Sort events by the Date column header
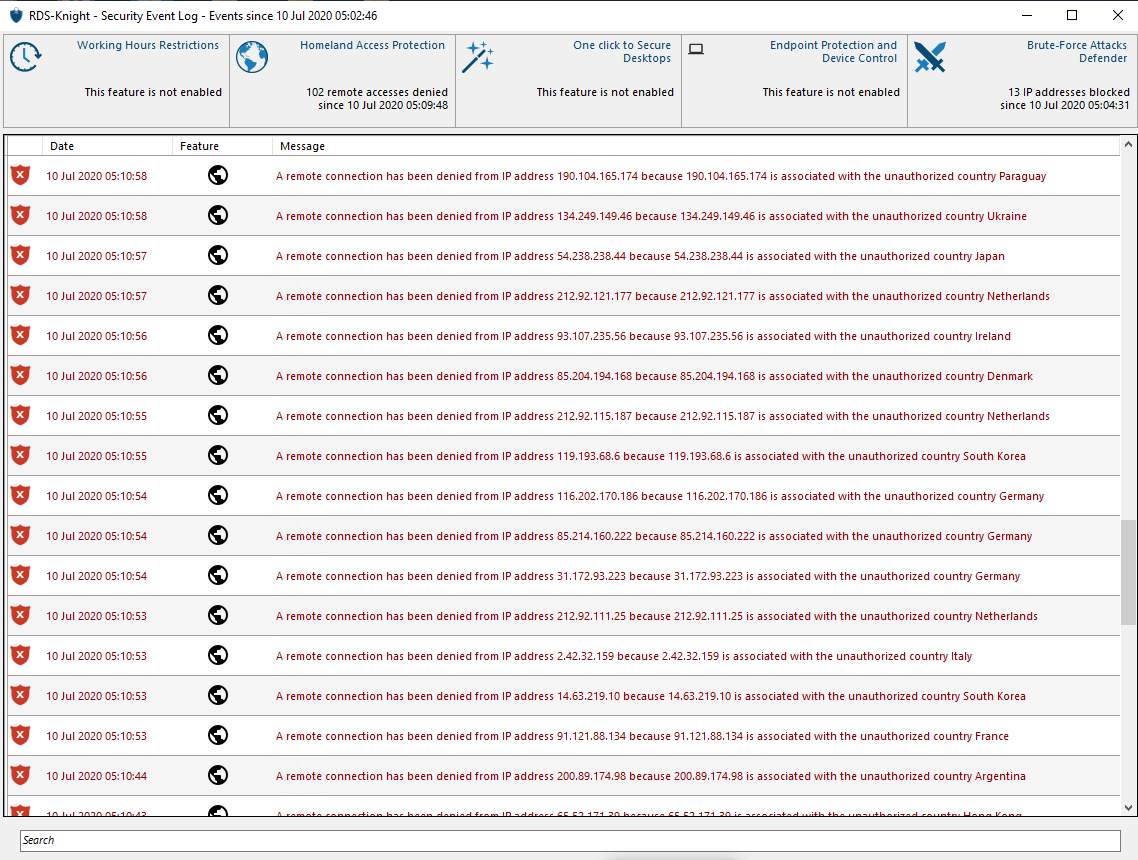This screenshot has height=860, width=1138. coord(107,146)
